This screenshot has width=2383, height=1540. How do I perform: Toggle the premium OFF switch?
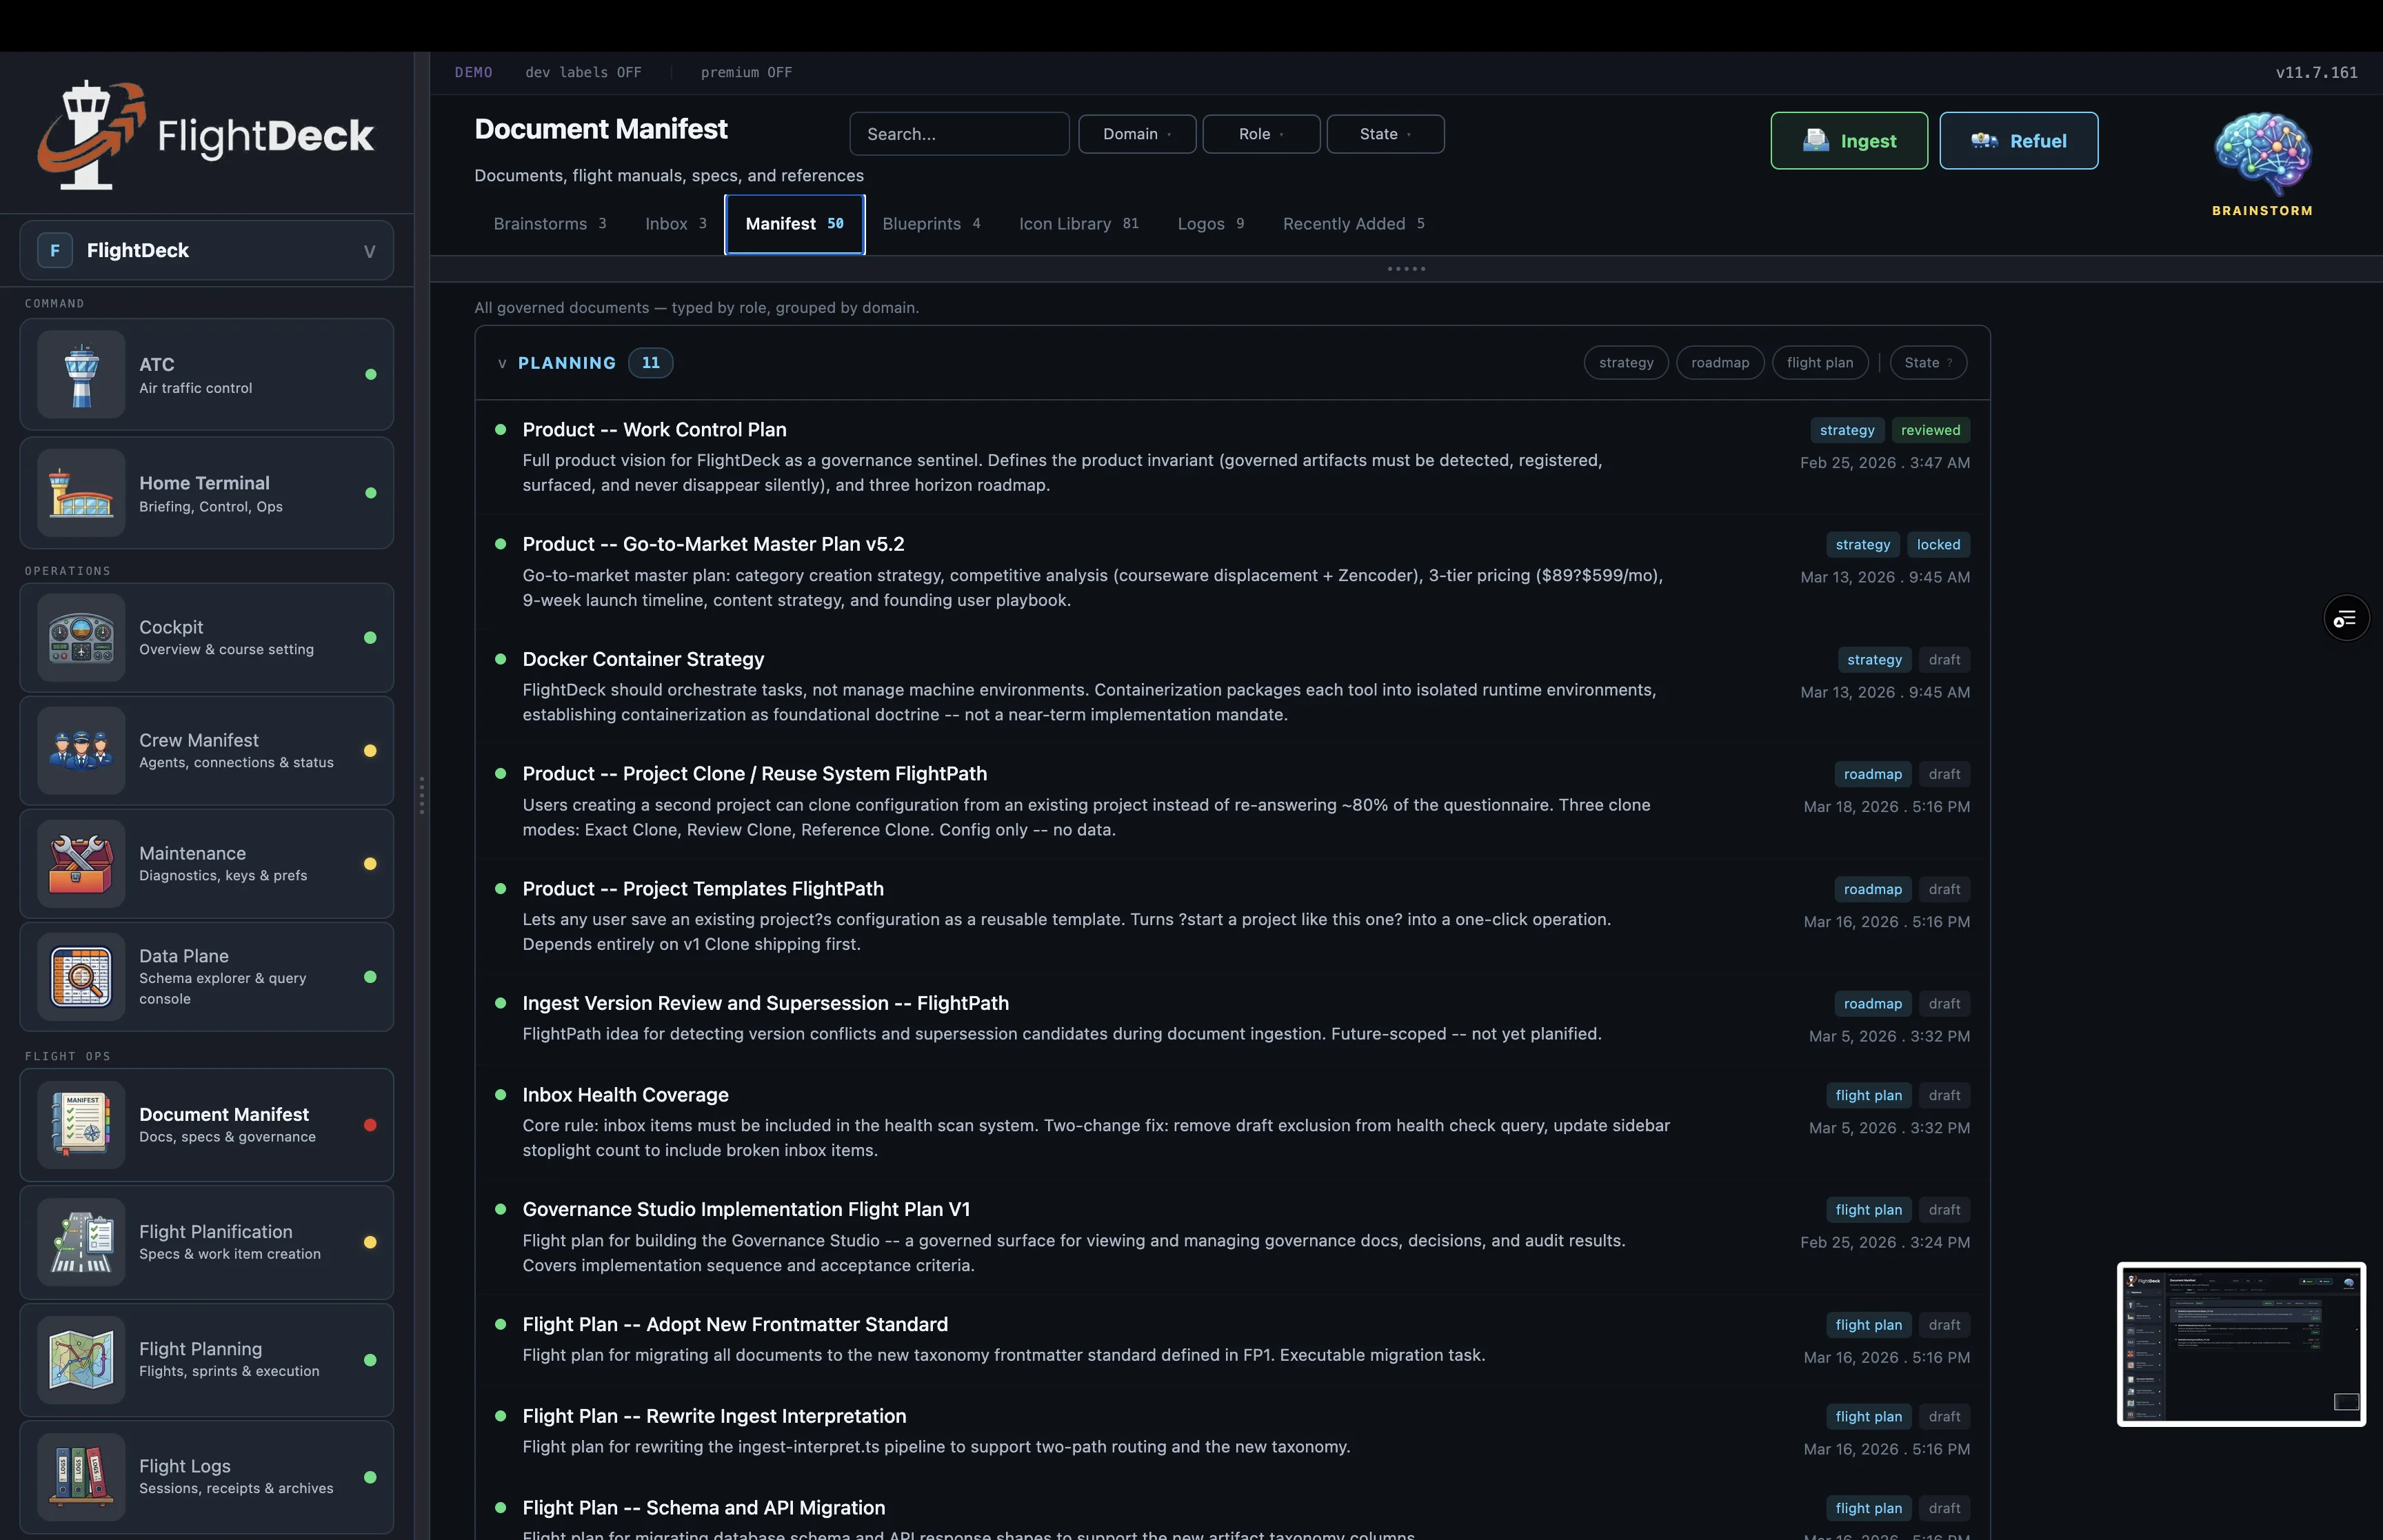pyautogui.click(x=746, y=72)
